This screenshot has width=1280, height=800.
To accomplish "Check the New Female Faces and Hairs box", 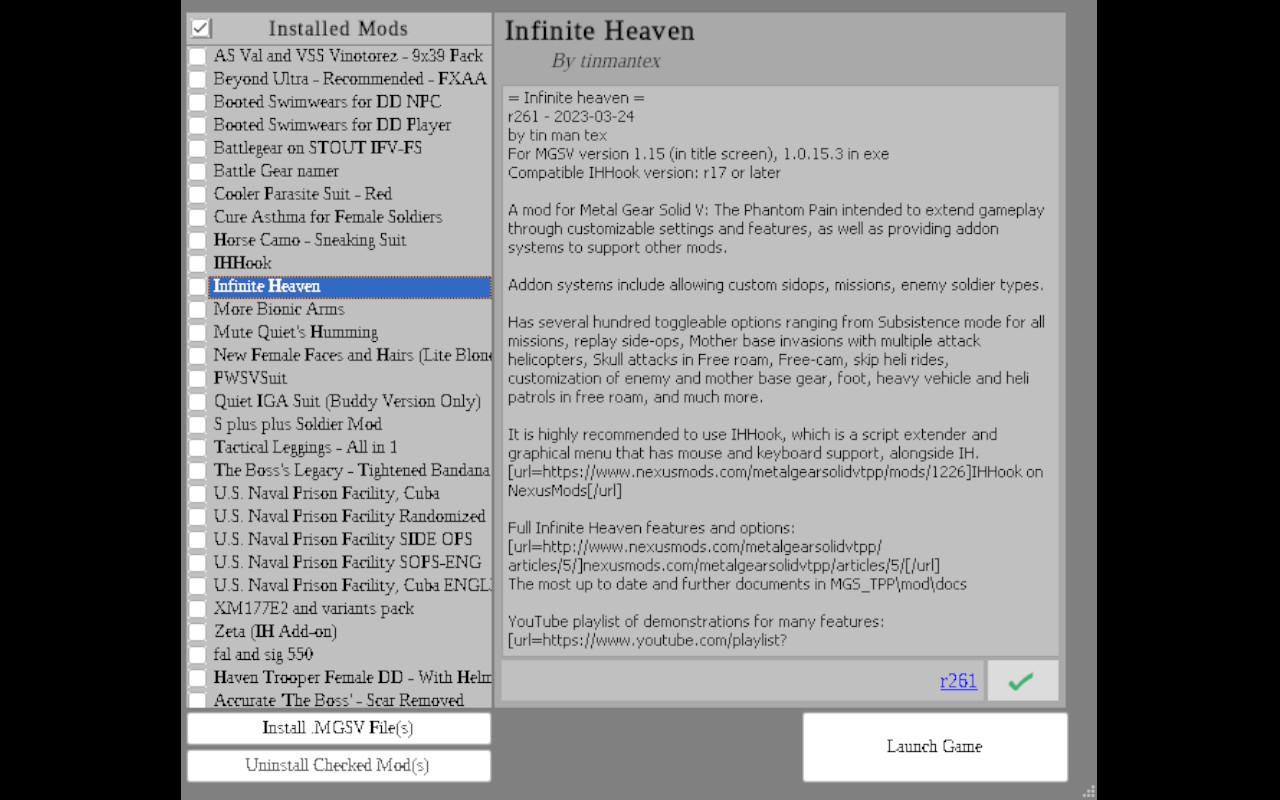I will click(x=197, y=355).
